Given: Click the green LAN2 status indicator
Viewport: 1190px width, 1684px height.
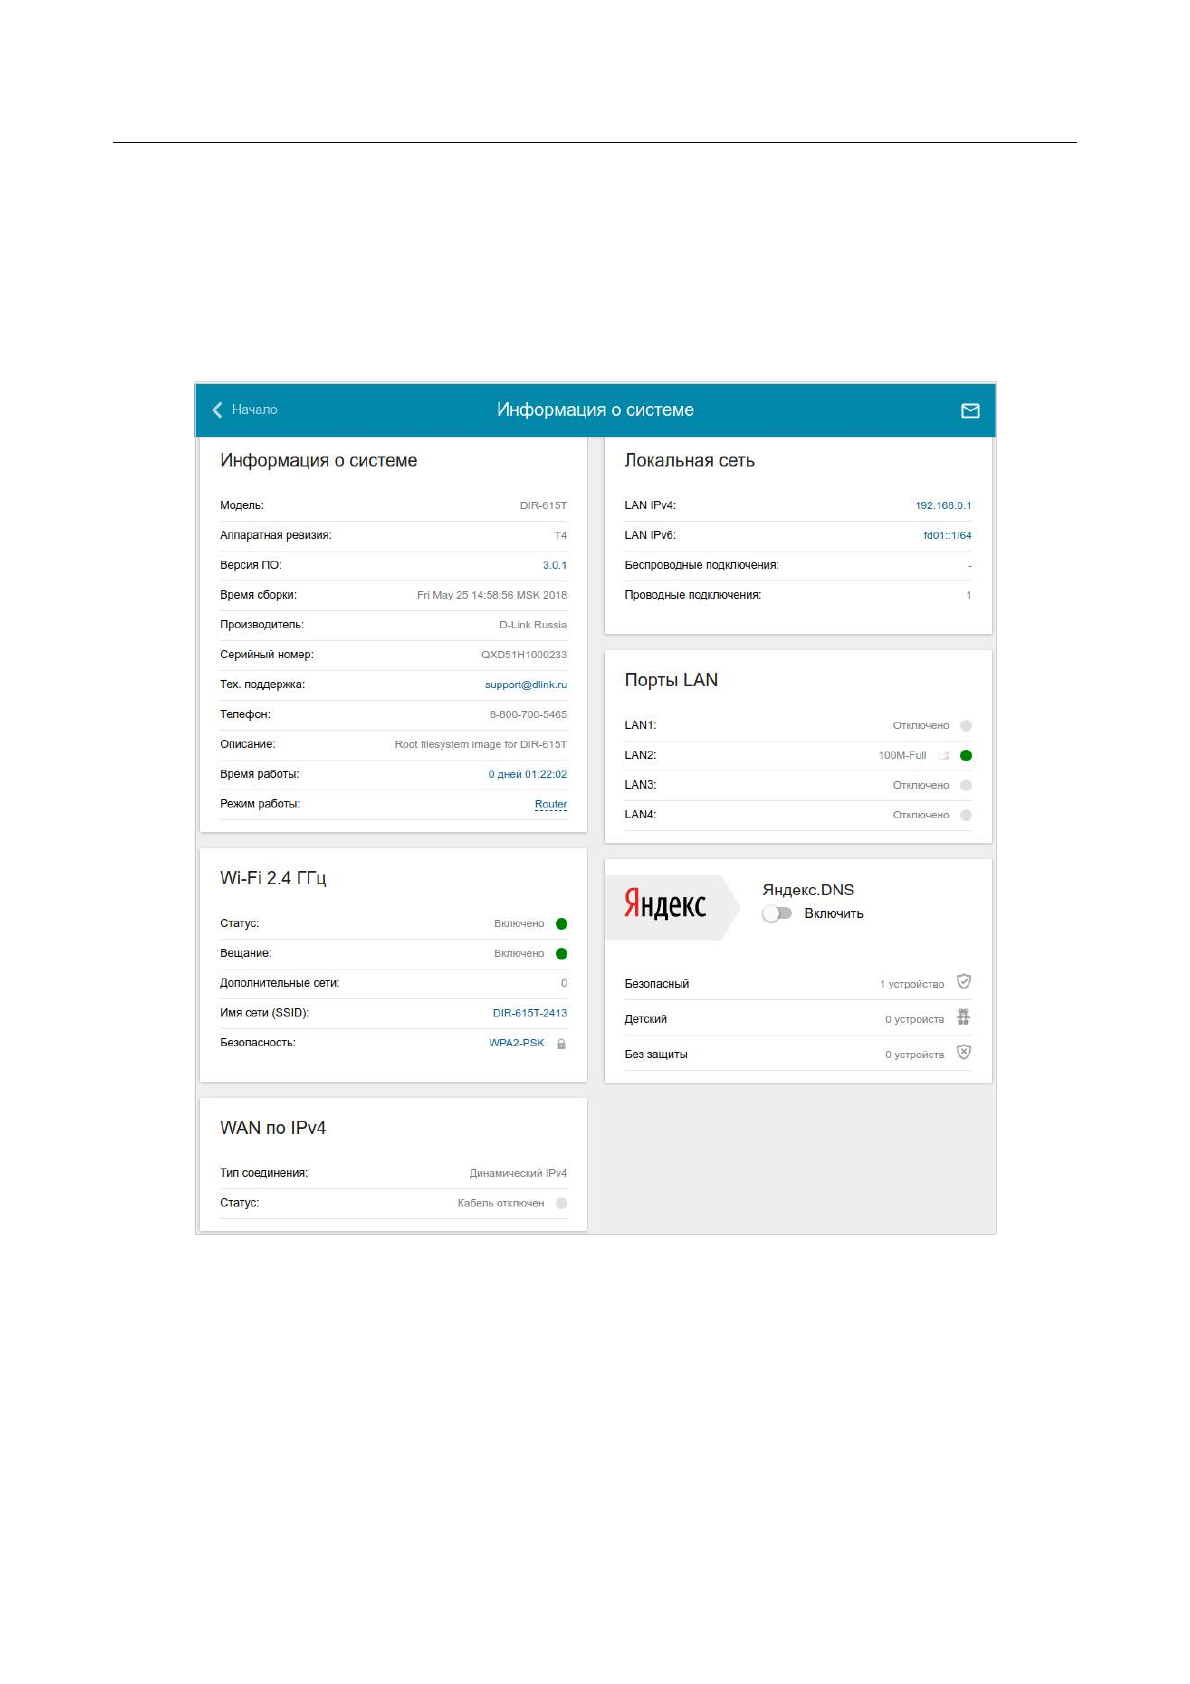Looking at the screenshot, I should point(965,756).
